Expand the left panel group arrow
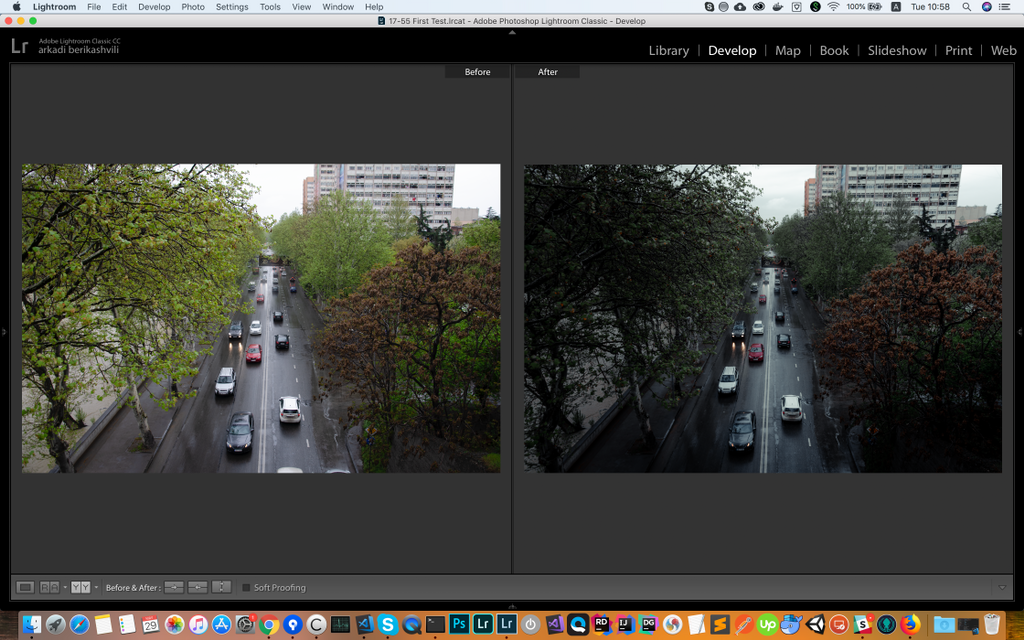Image resolution: width=1024 pixels, height=640 pixels. pos(4,332)
